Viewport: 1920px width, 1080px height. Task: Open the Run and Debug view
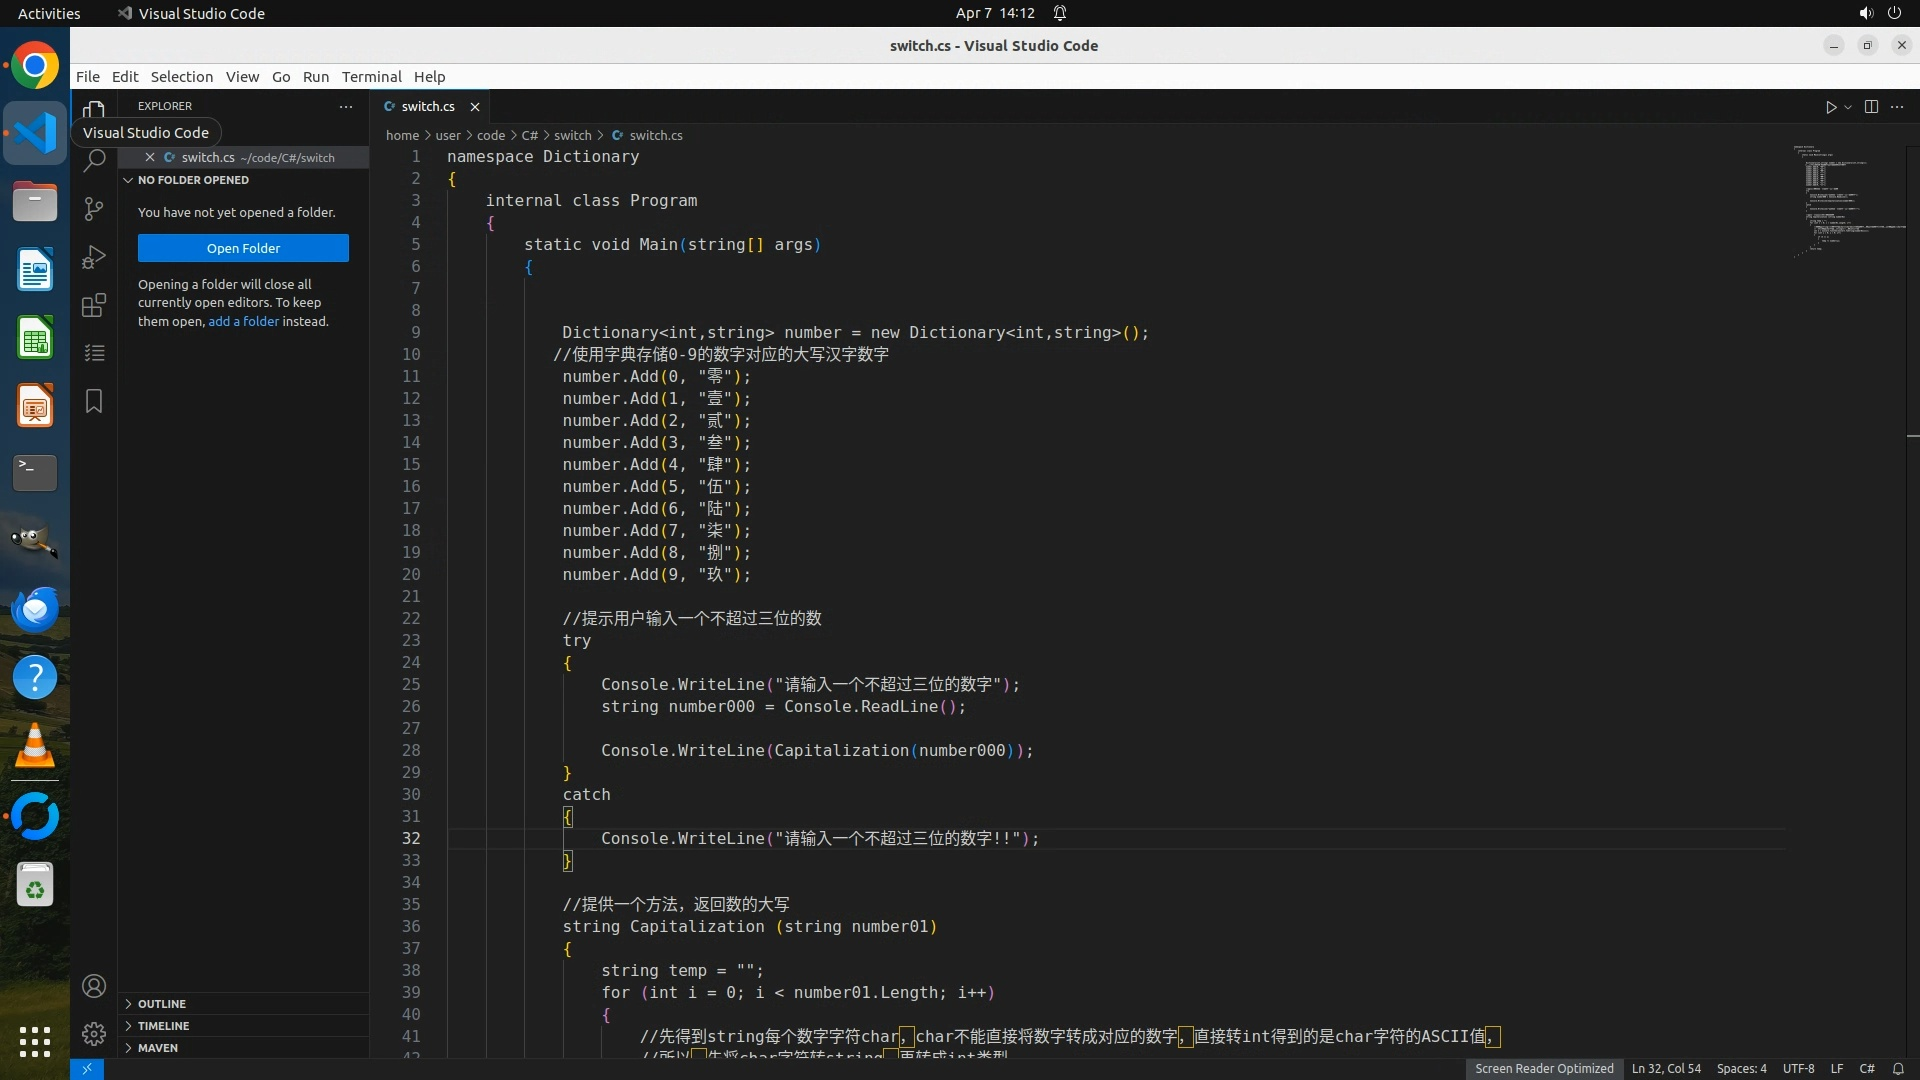[x=94, y=257]
